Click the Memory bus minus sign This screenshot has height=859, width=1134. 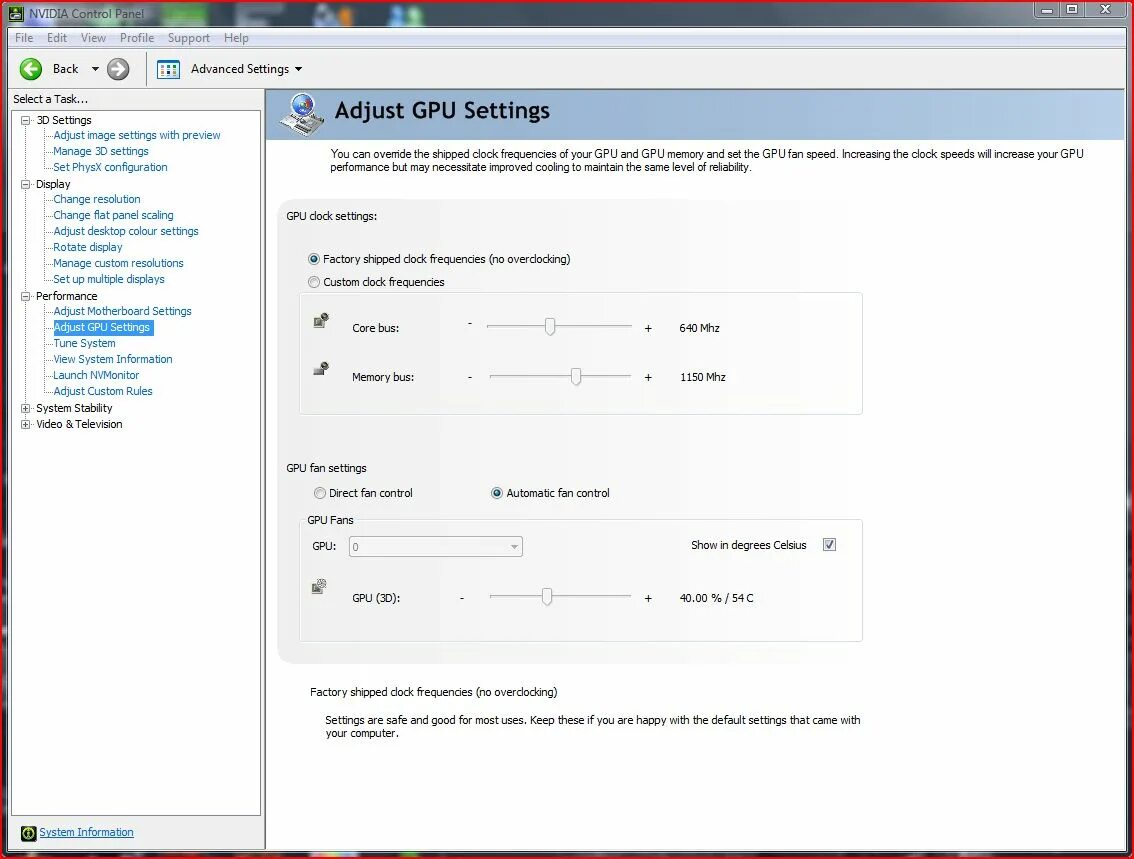tap(469, 377)
